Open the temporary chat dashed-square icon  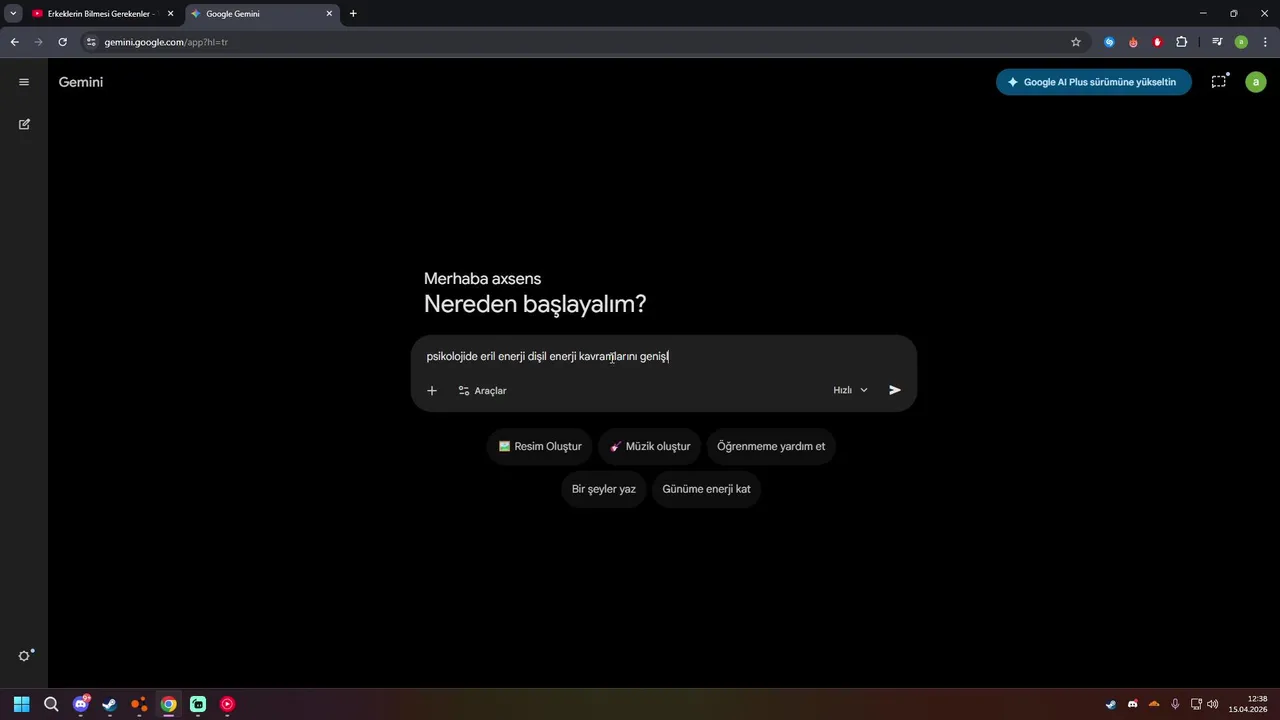(x=1219, y=82)
